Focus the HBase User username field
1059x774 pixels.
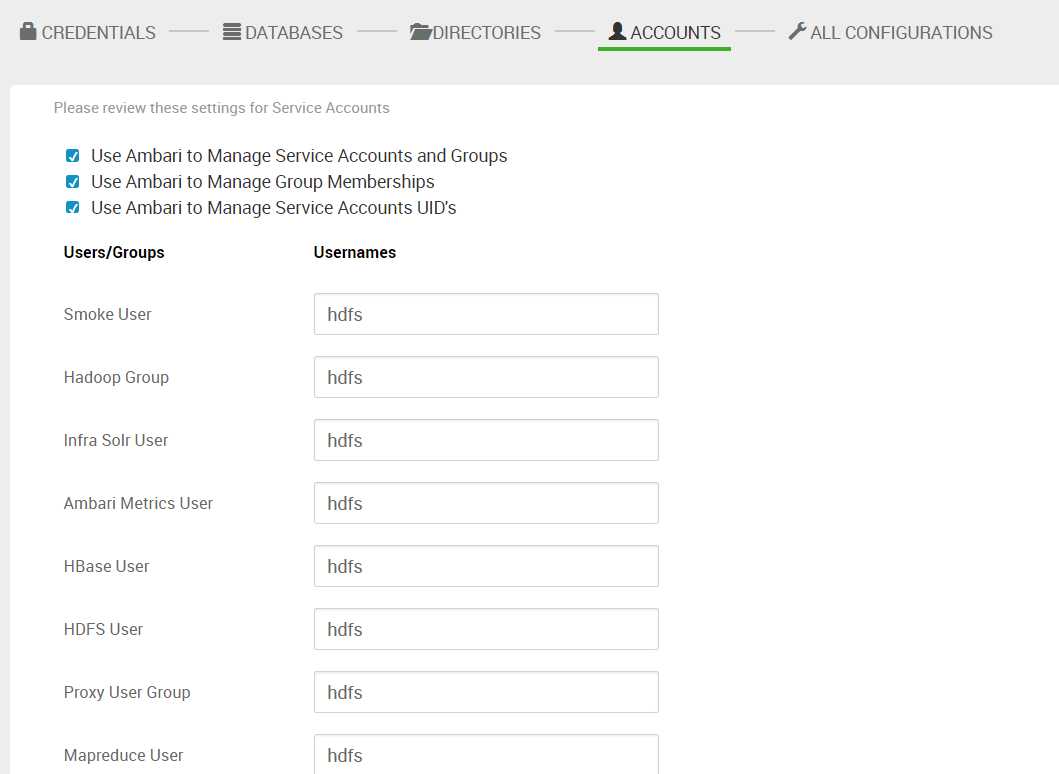point(486,566)
